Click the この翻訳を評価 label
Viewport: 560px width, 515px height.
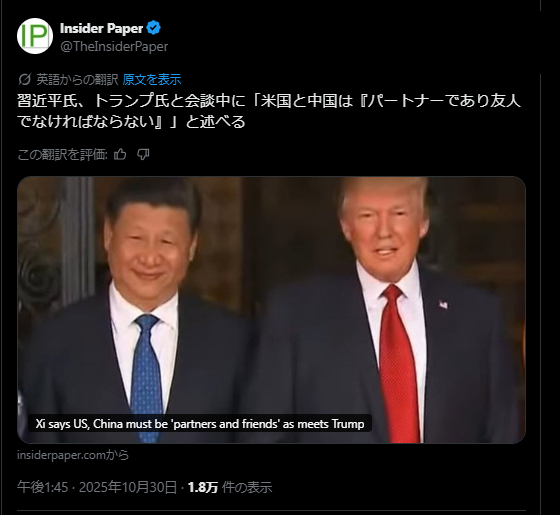[62, 155]
